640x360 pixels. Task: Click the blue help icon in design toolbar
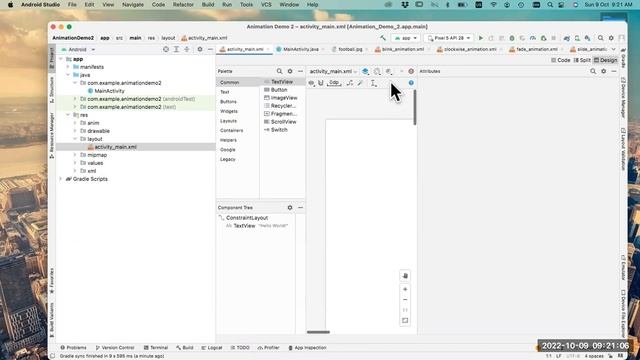(411, 83)
